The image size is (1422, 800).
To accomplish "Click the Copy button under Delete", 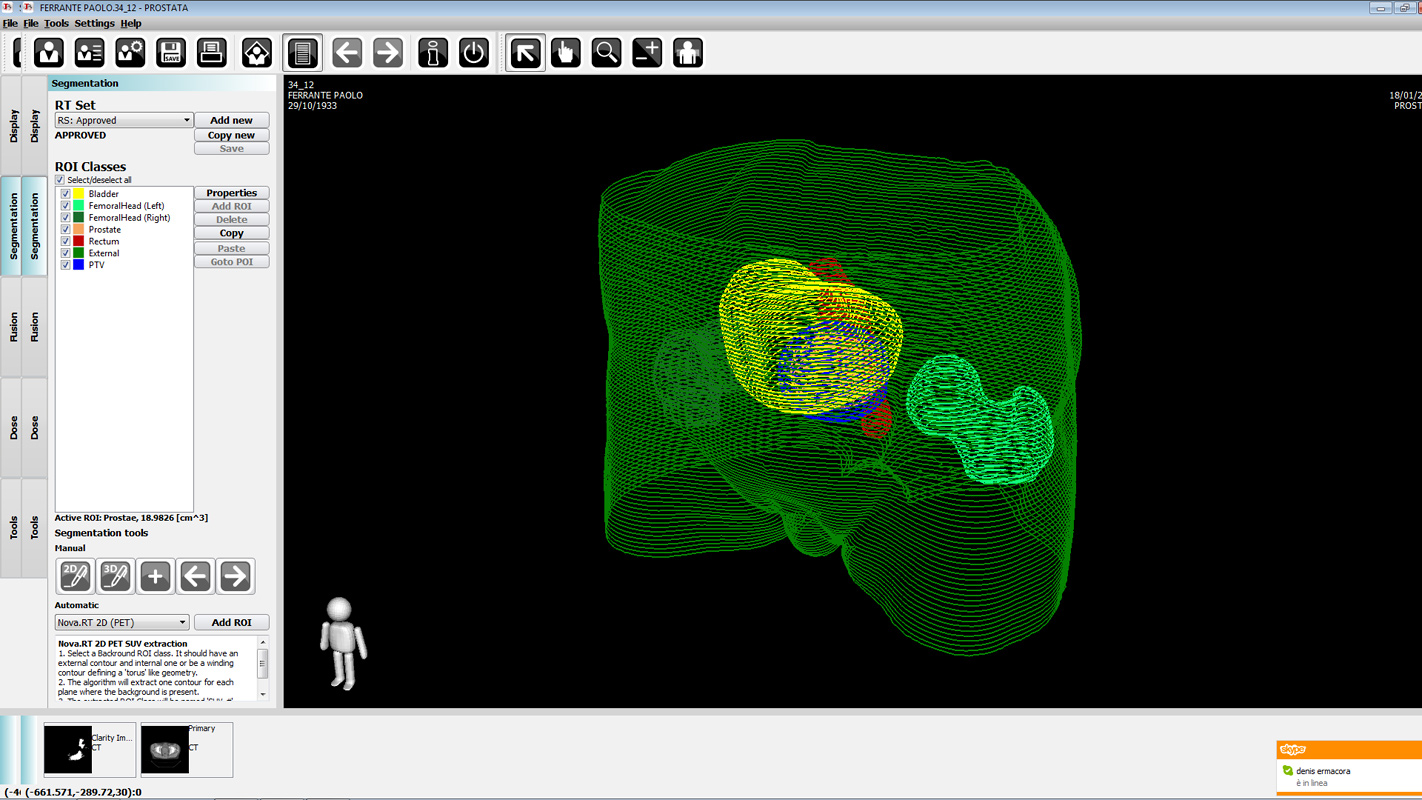I will 231,233.
